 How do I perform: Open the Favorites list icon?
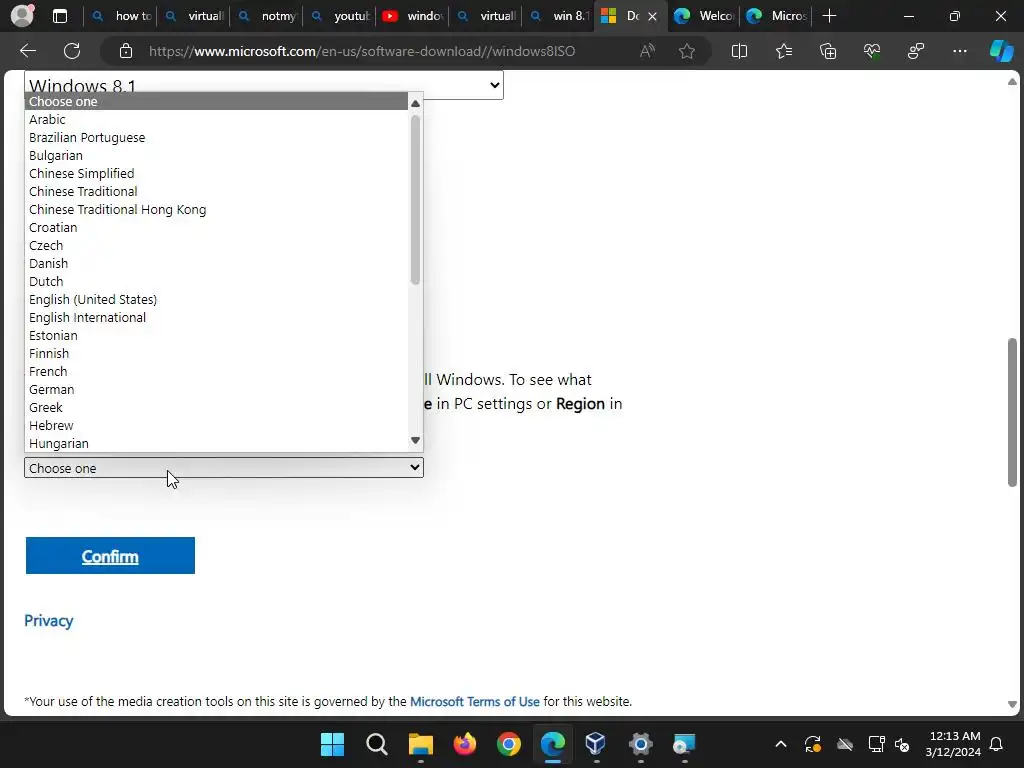click(x=784, y=51)
